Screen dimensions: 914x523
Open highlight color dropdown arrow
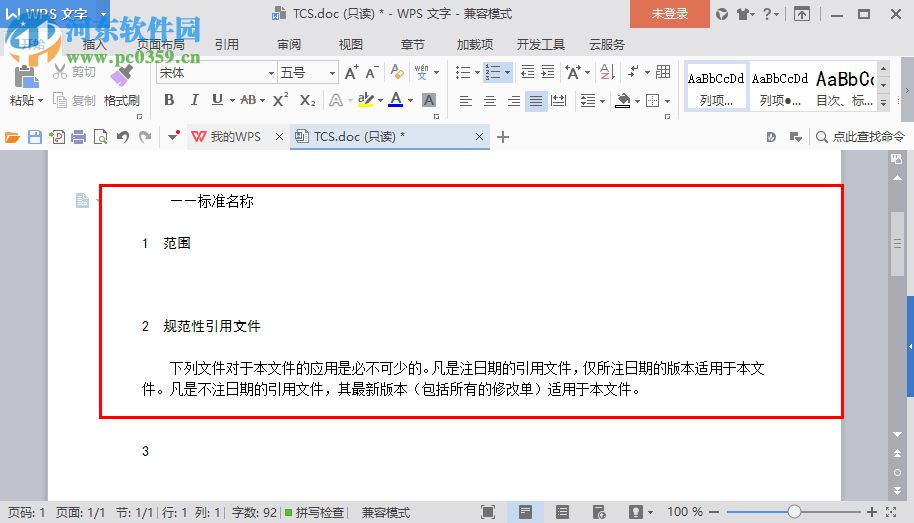pos(380,101)
